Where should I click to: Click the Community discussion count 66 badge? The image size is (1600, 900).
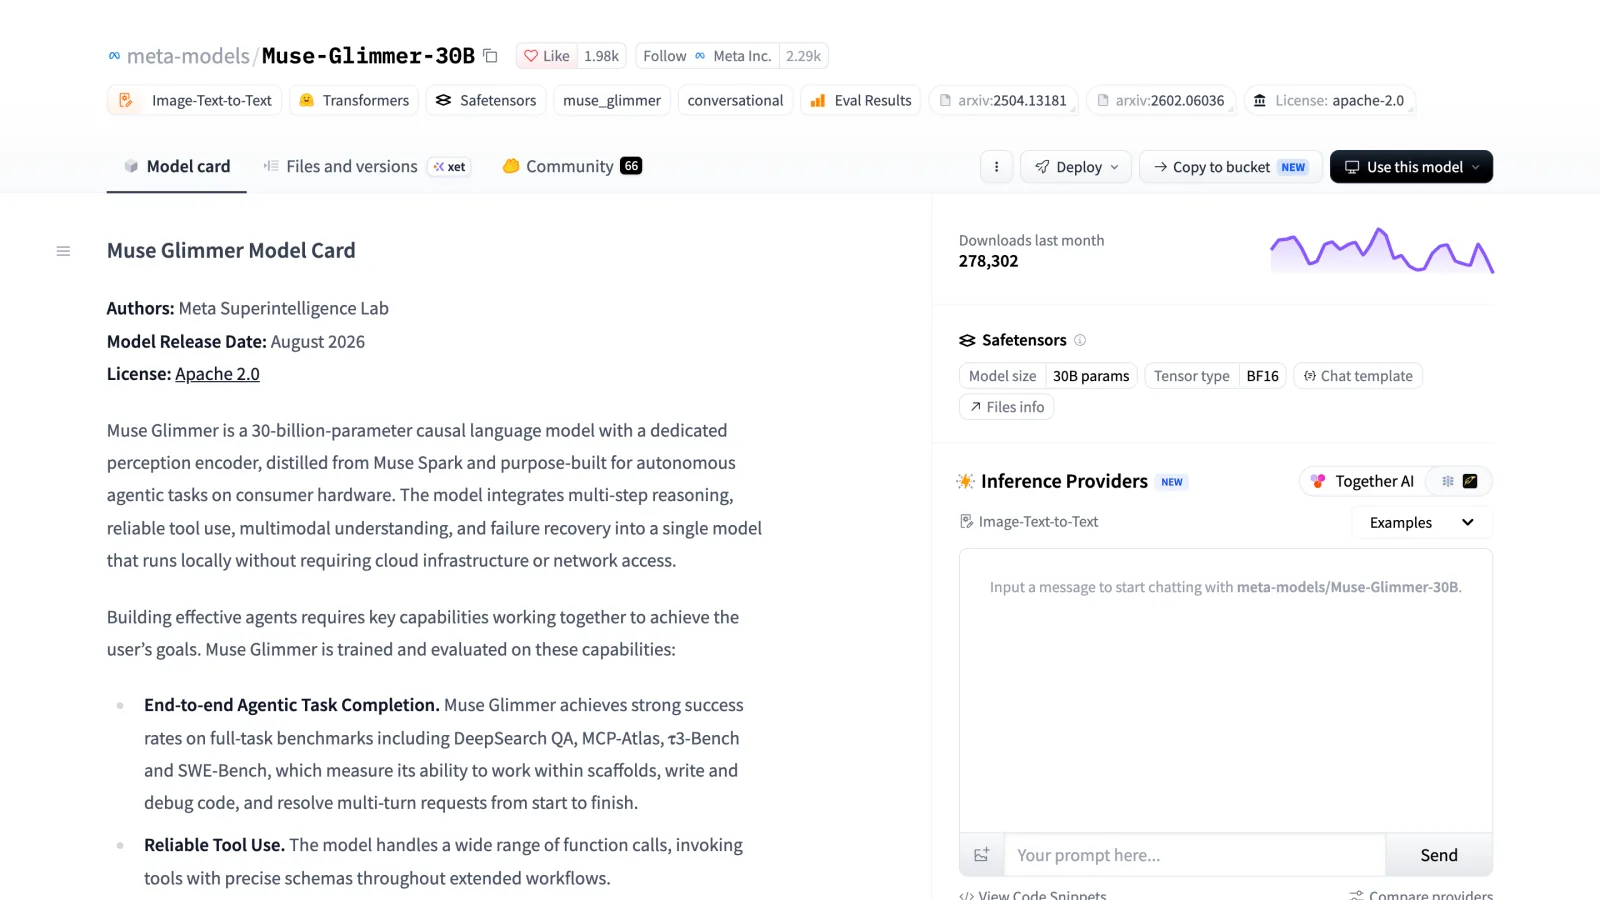(x=631, y=166)
